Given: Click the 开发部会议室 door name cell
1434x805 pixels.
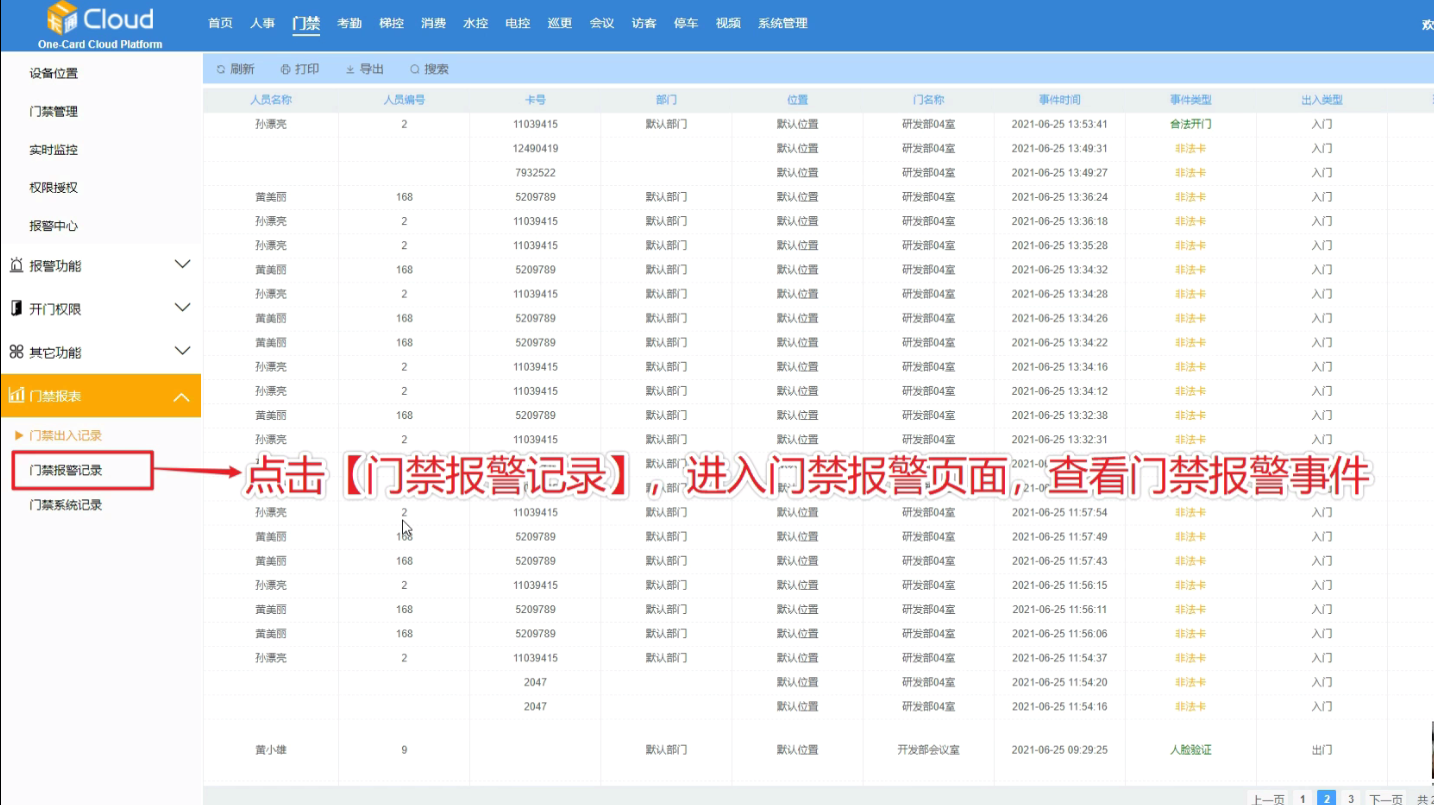Looking at the screenshot, I should 928,750.
